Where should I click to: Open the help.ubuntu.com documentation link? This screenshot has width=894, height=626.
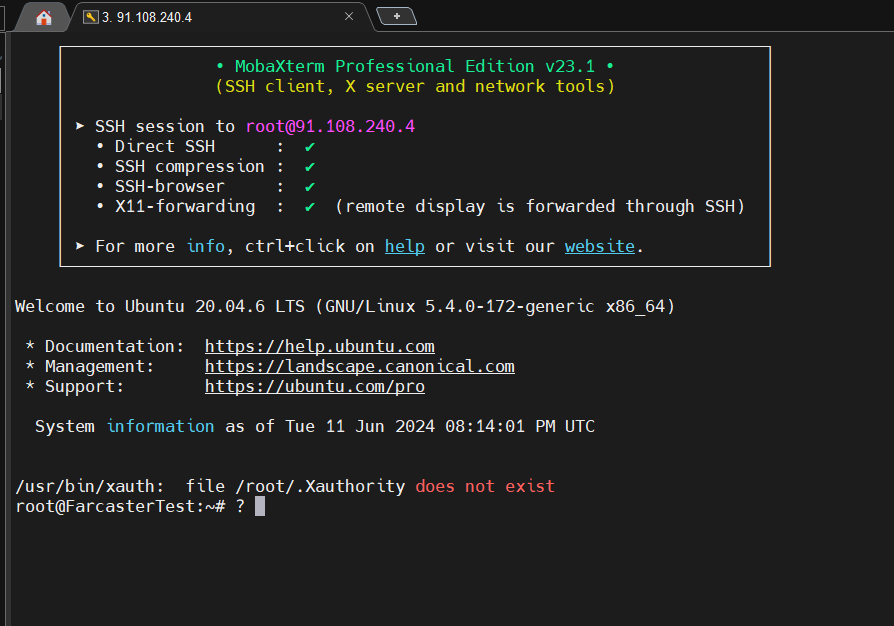(x=319, y=346)
